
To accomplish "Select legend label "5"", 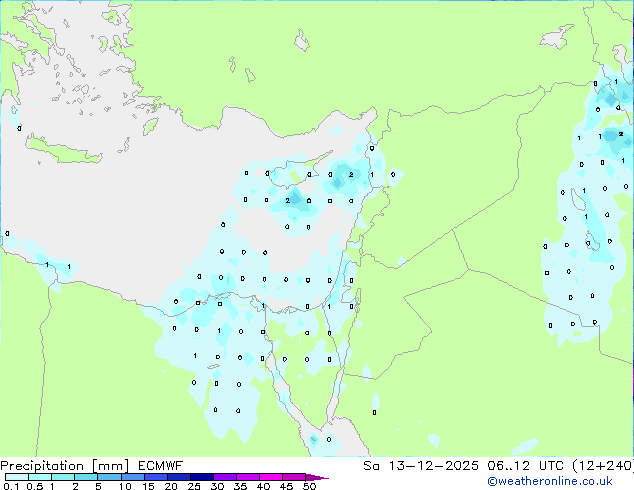I will (98, 486).
